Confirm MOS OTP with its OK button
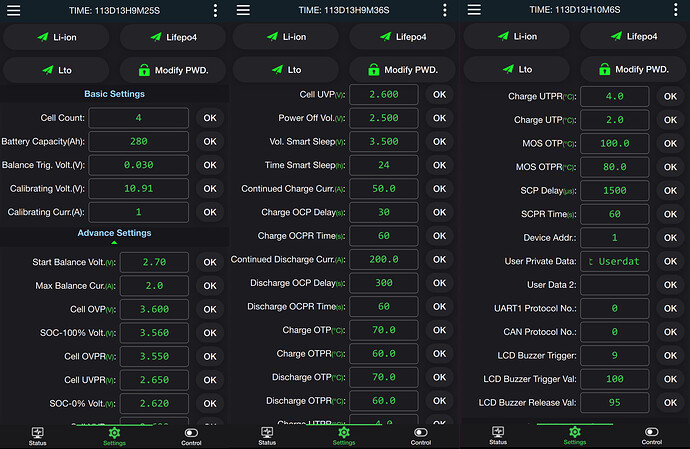Image resolution: width=690 pixels, height=449 pixels. tap(670, 144)
